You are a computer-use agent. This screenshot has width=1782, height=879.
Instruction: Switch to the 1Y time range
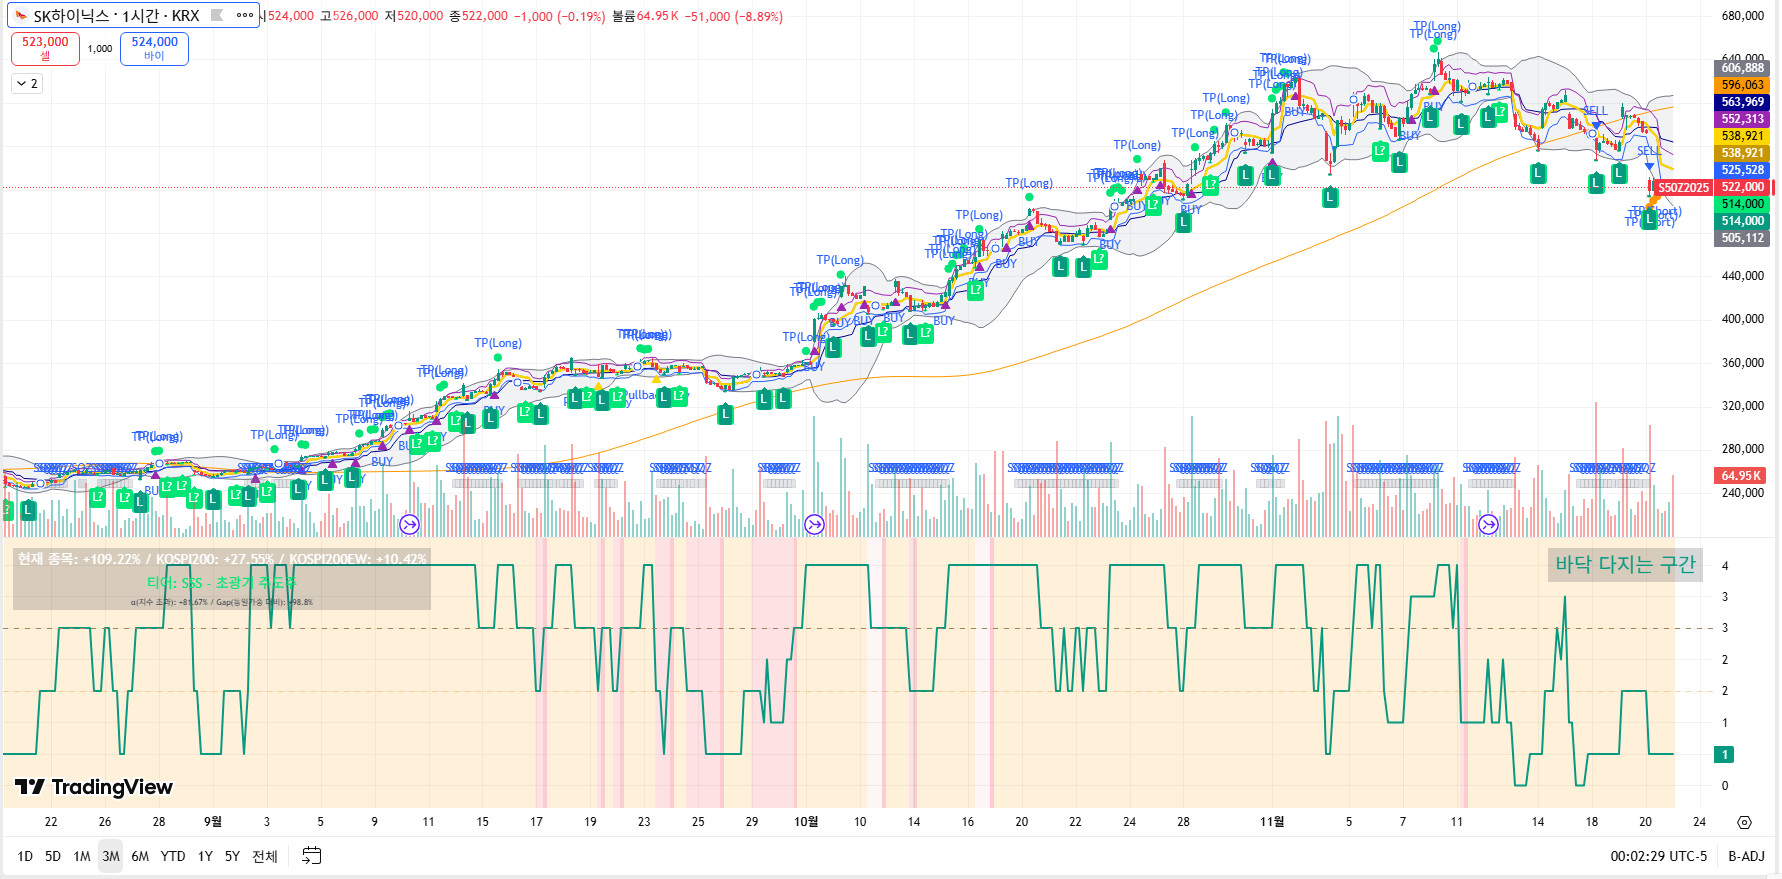(x=205, y=856)
